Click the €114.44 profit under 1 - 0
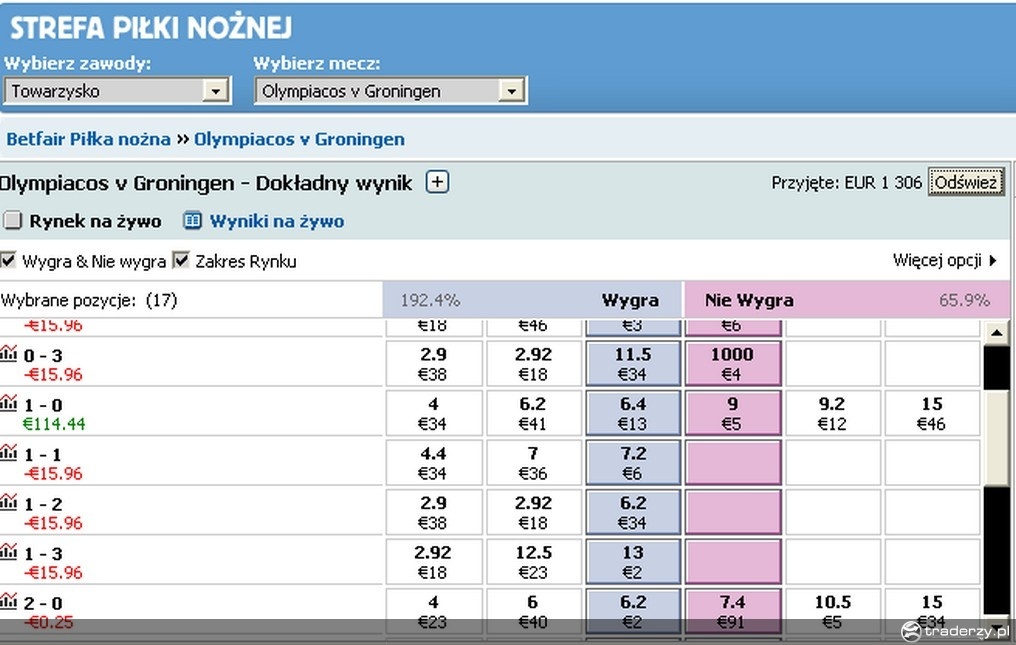This screenshot has height=645, width=1016. click(54, 424)
